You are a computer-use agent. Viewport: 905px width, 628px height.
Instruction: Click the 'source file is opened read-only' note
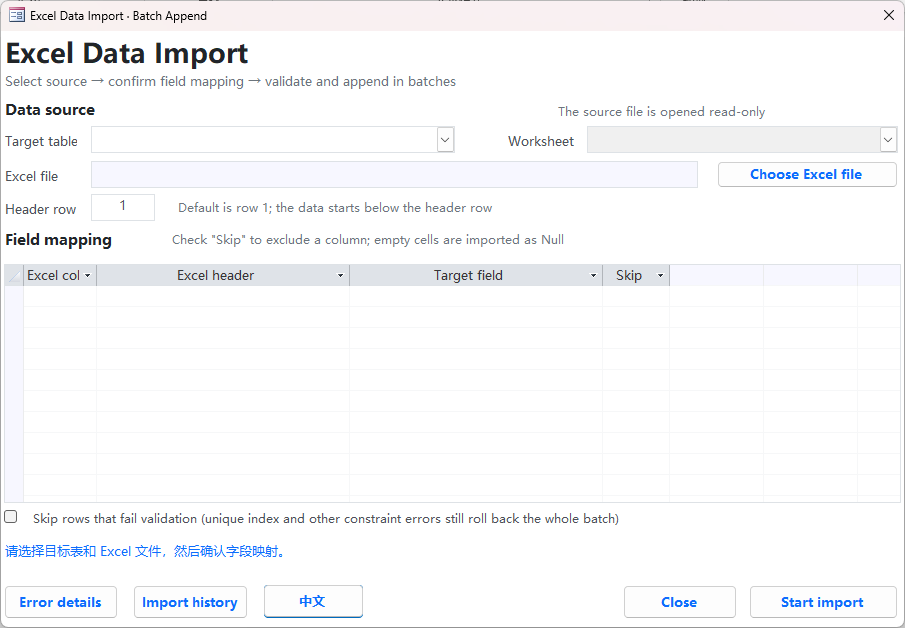(661, 111)
